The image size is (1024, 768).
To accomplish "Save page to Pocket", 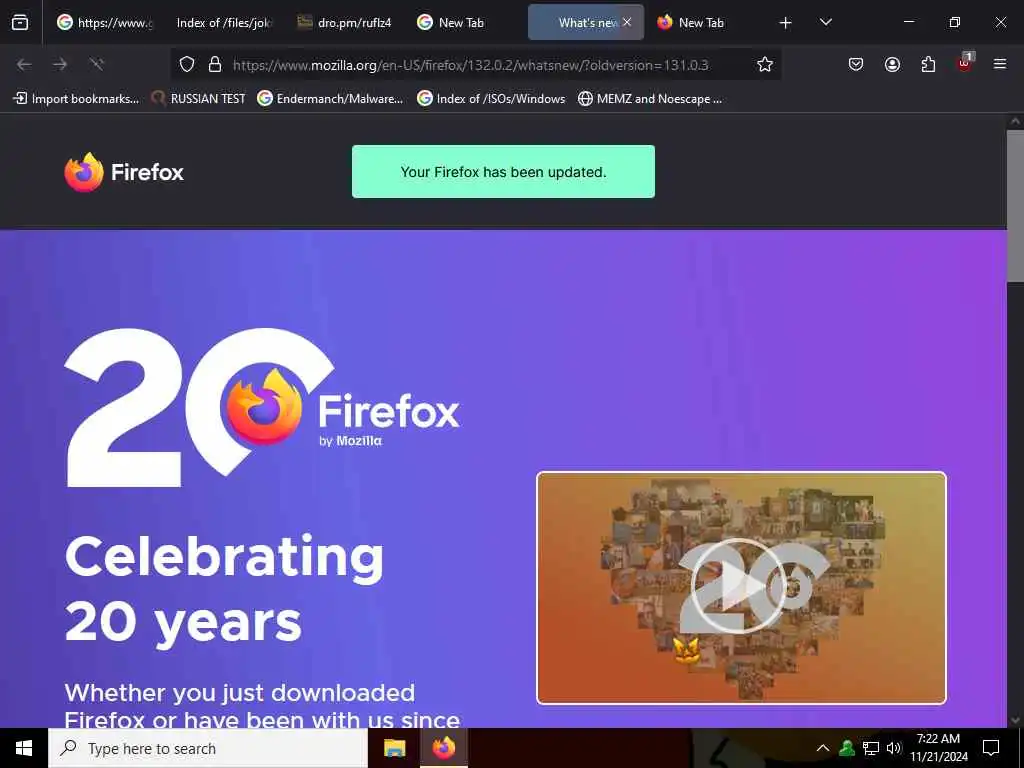I will (x=856, y=64).
